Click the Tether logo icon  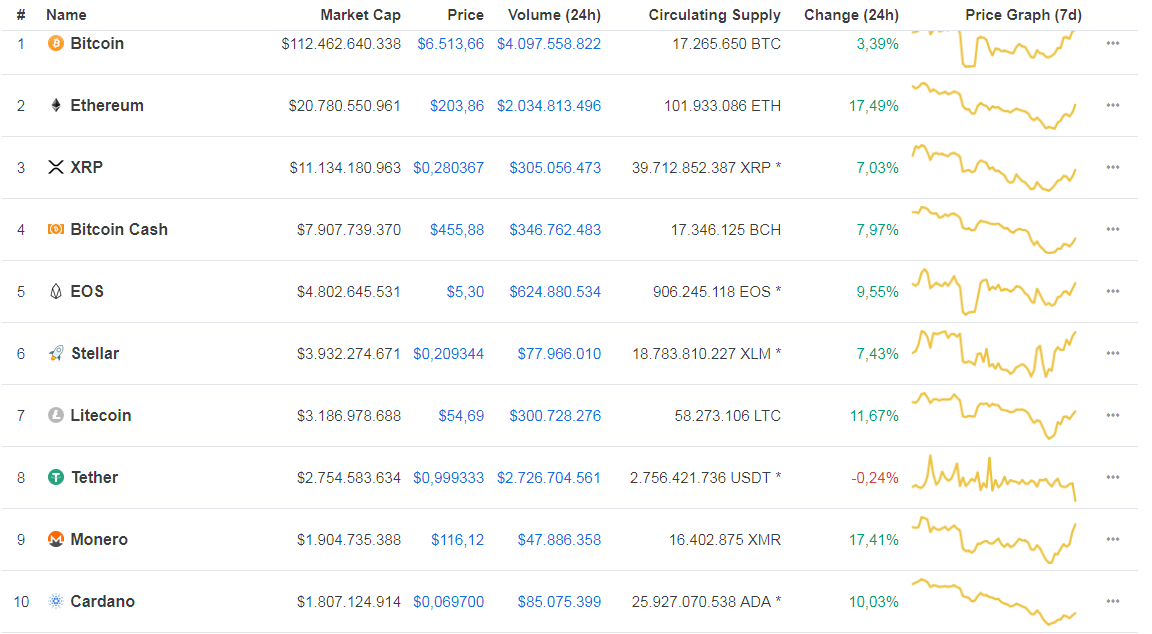tap(56, 478)
